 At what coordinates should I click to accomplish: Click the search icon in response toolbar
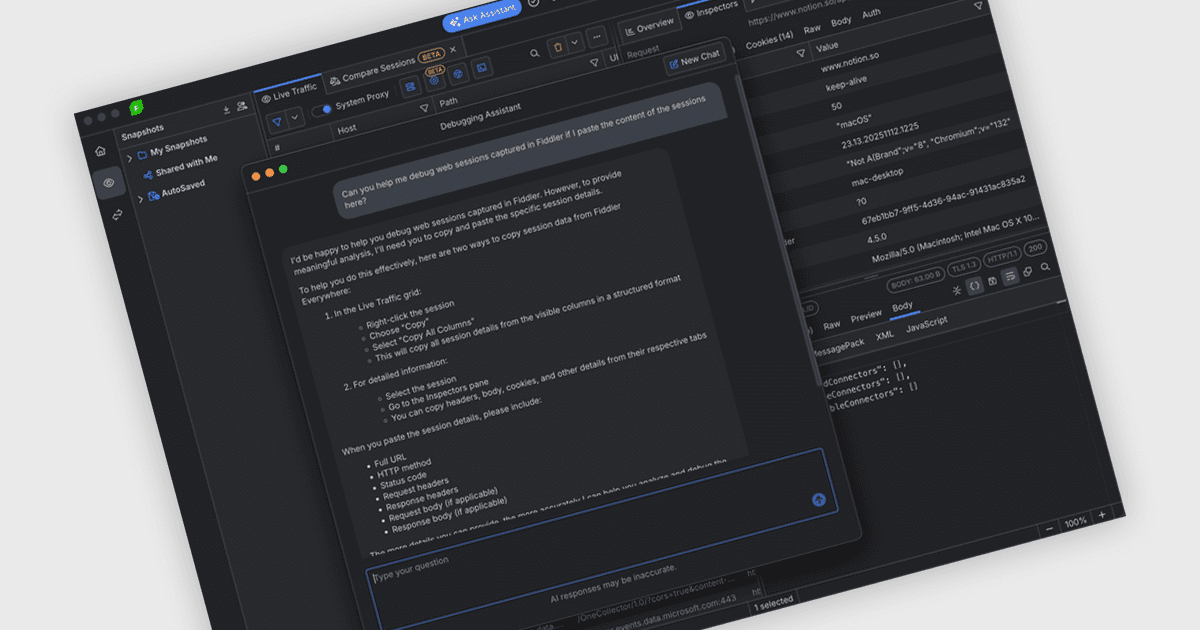coord(1045,267)
